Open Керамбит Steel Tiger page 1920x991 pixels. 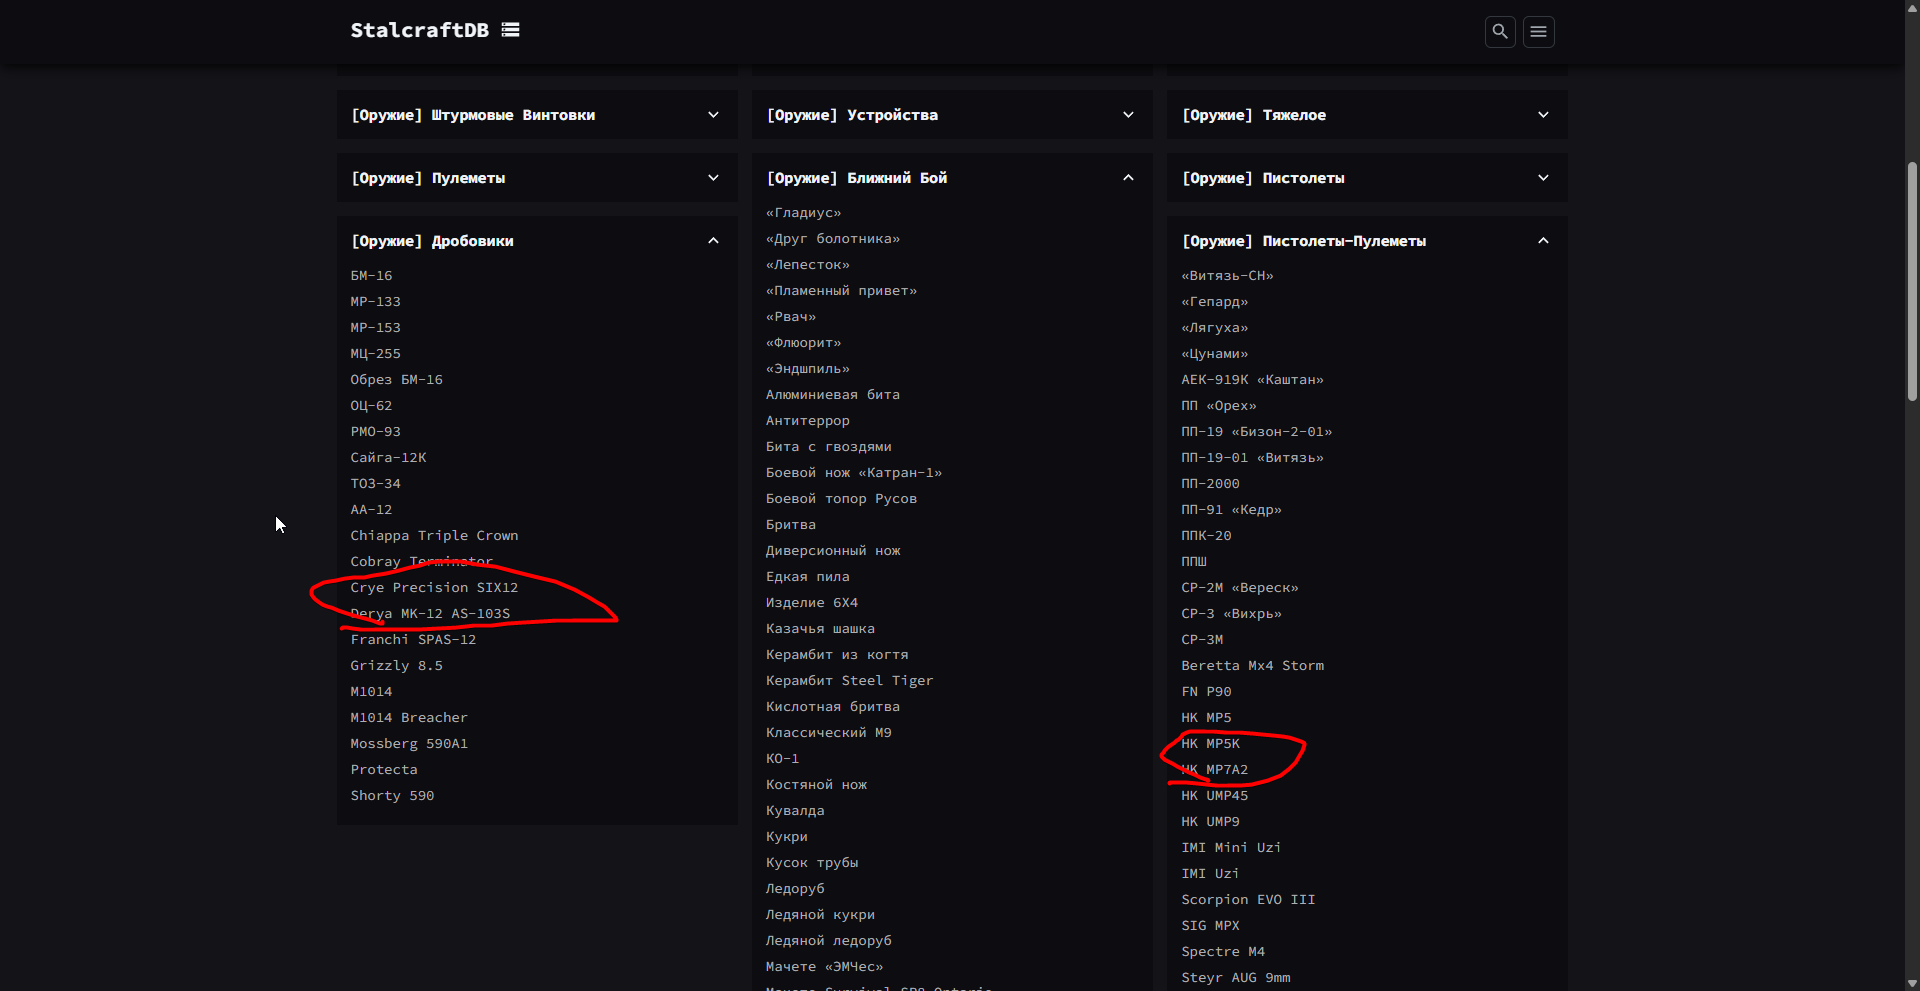click(x=849, y=680)
